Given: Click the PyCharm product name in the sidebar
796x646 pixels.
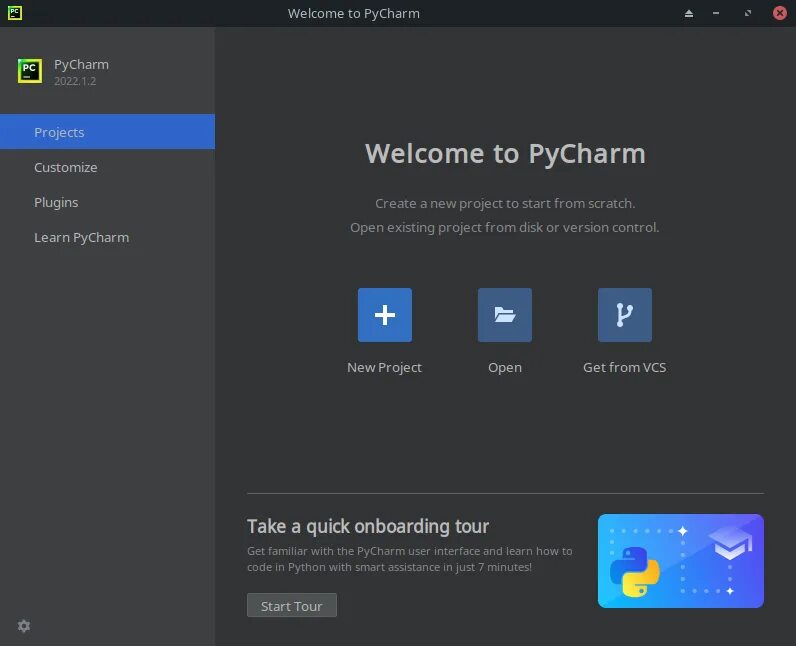Looking at the screenshot, I should (x=81, y=64).
